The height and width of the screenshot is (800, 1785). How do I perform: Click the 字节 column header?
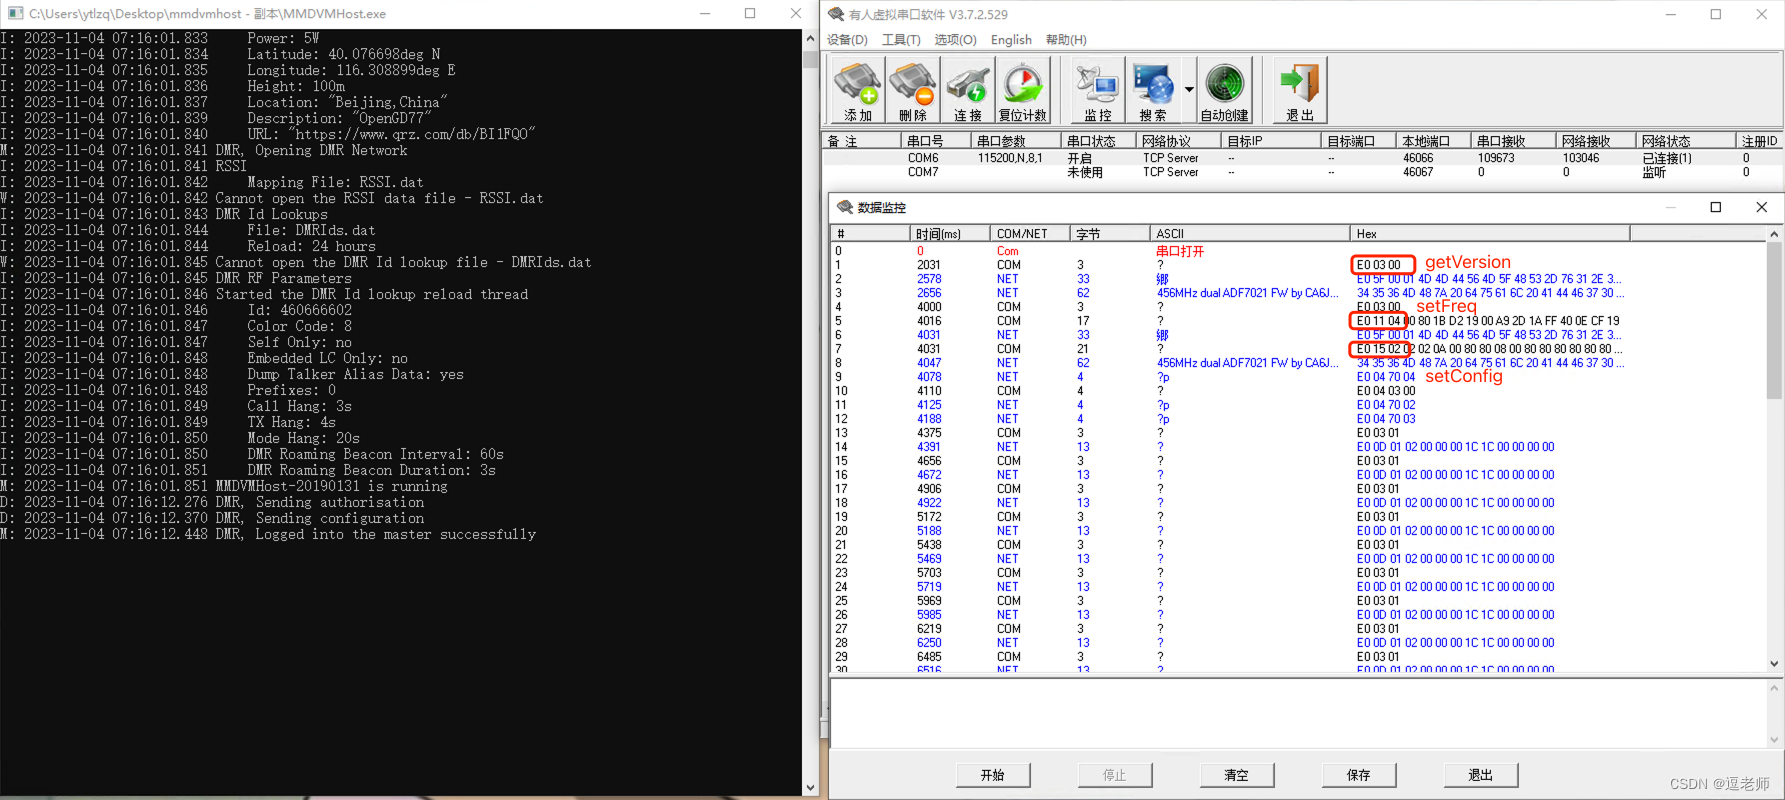pyautogui.click(x=1110, y=234)
